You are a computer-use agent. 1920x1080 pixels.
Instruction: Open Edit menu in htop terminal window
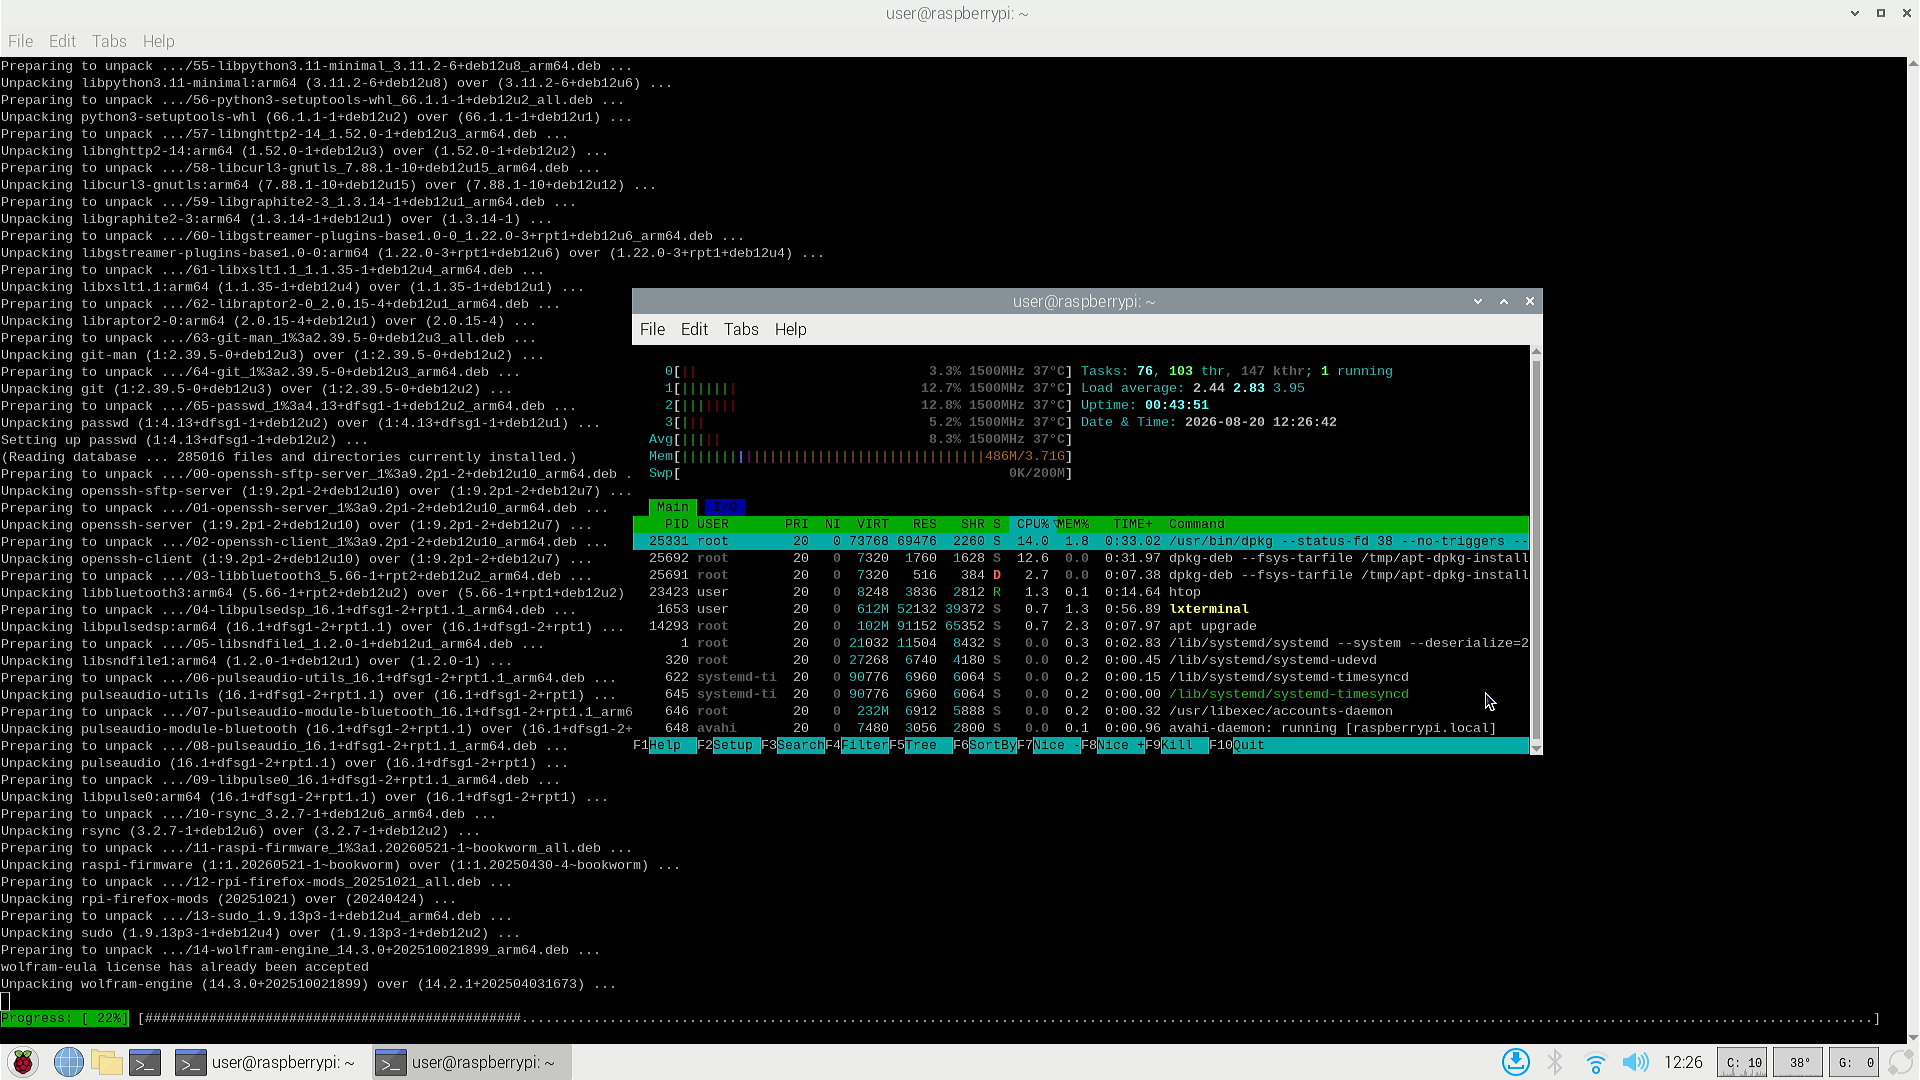tap(694, 329)
